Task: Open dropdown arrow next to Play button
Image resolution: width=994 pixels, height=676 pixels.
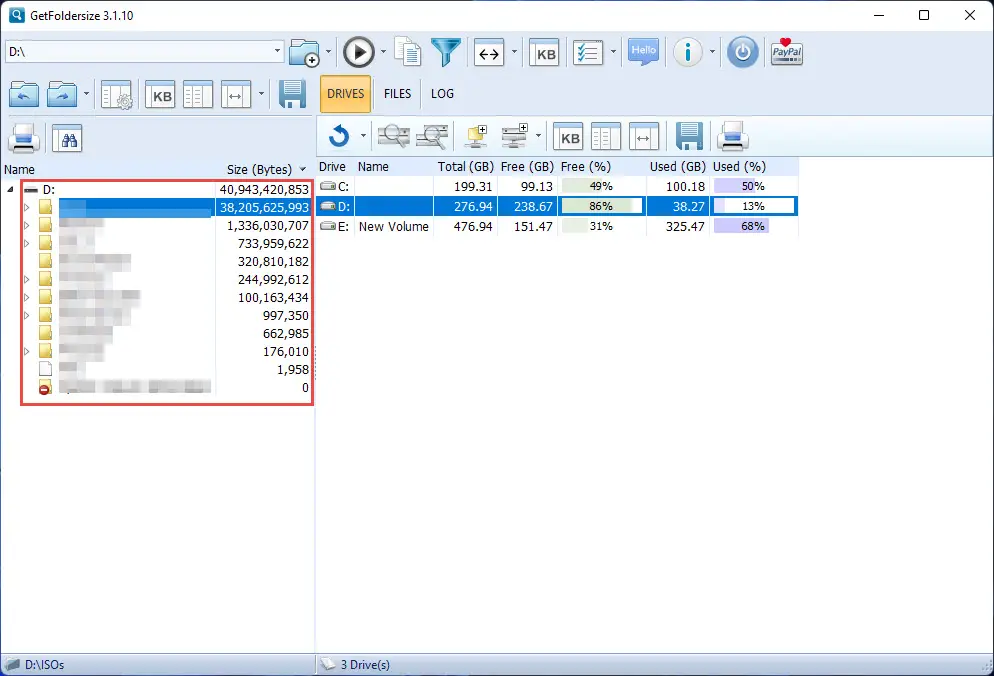Action: 383,52
